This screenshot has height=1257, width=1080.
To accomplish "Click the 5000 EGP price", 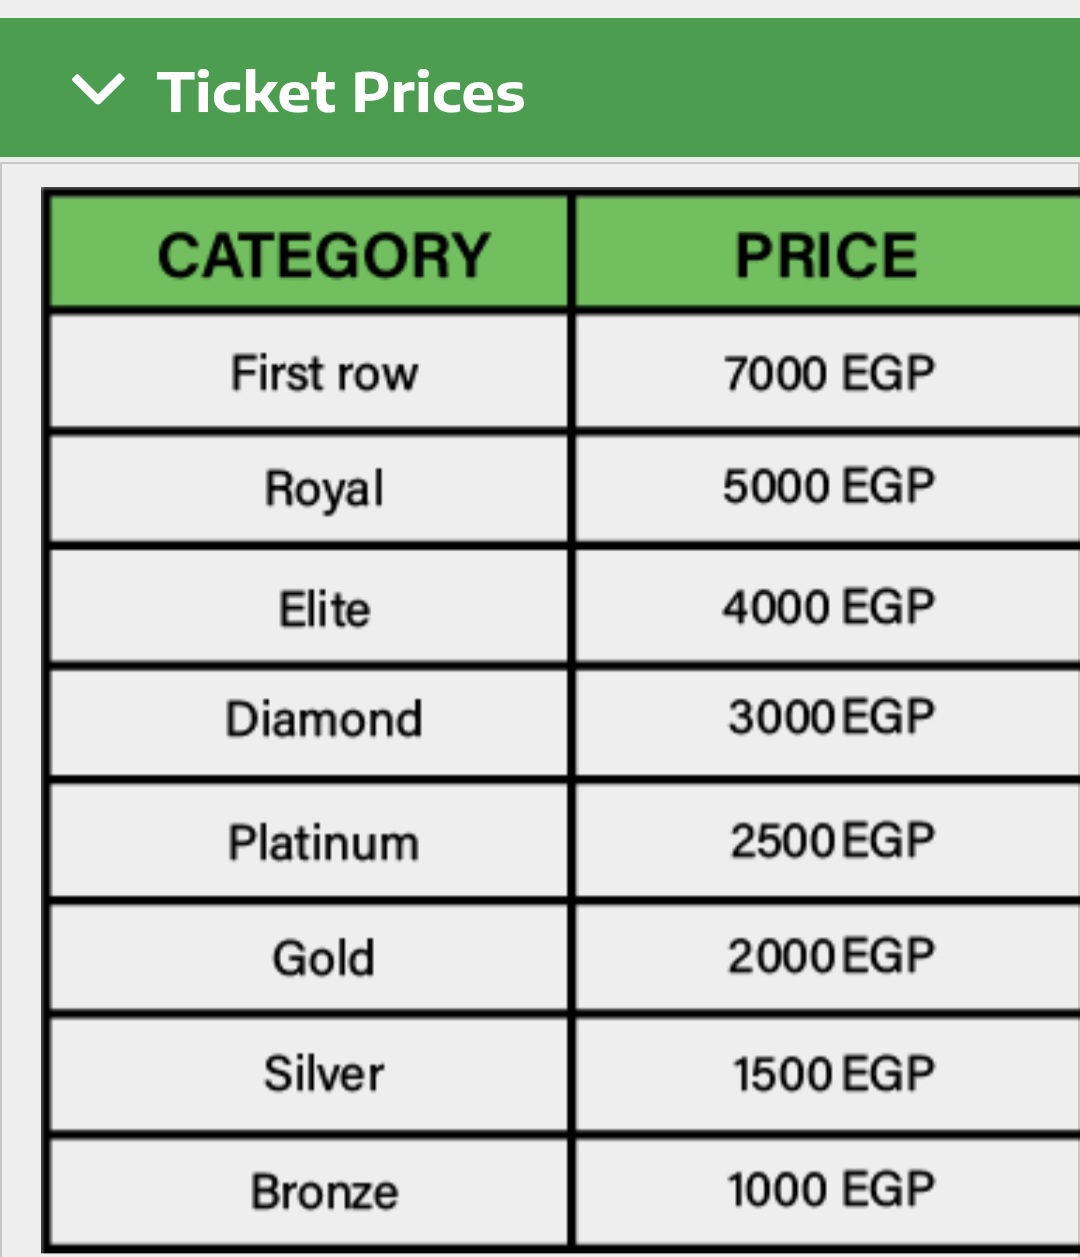I will pos(828,487).
